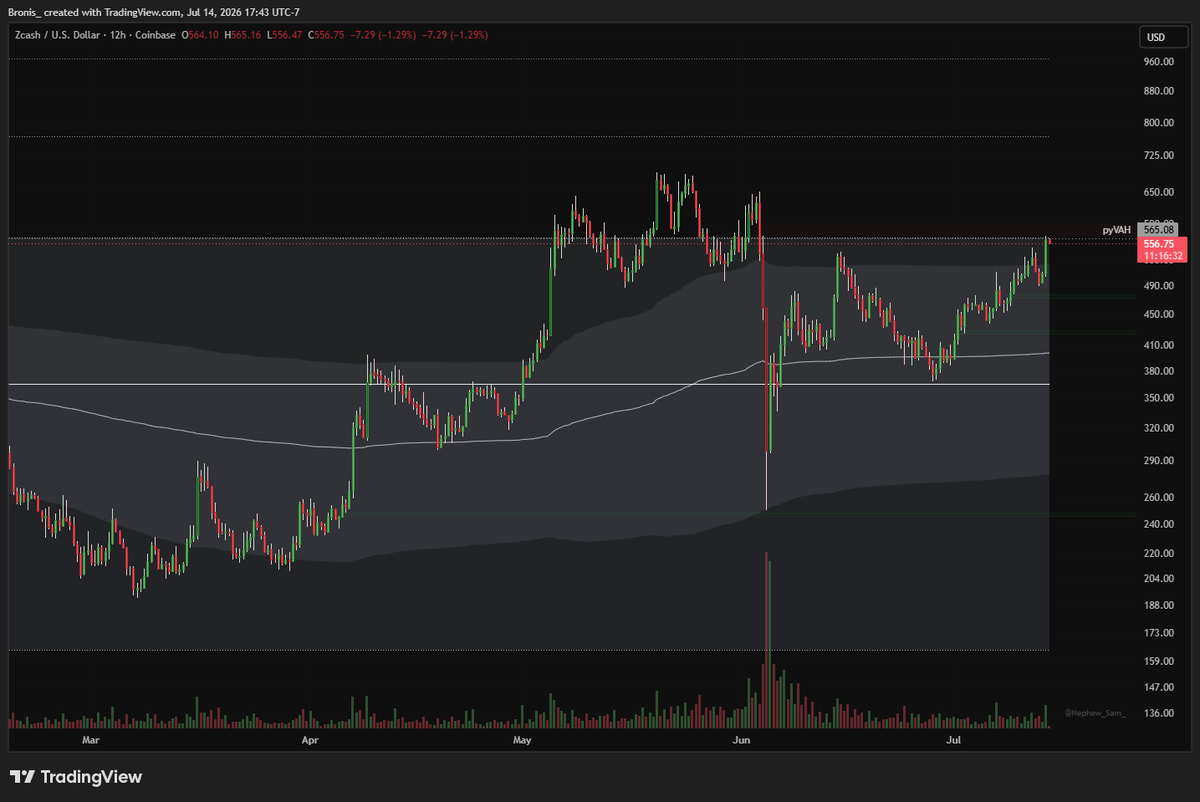
Task: Click the 'Jul' label on time axis
Action: (953, 741)
